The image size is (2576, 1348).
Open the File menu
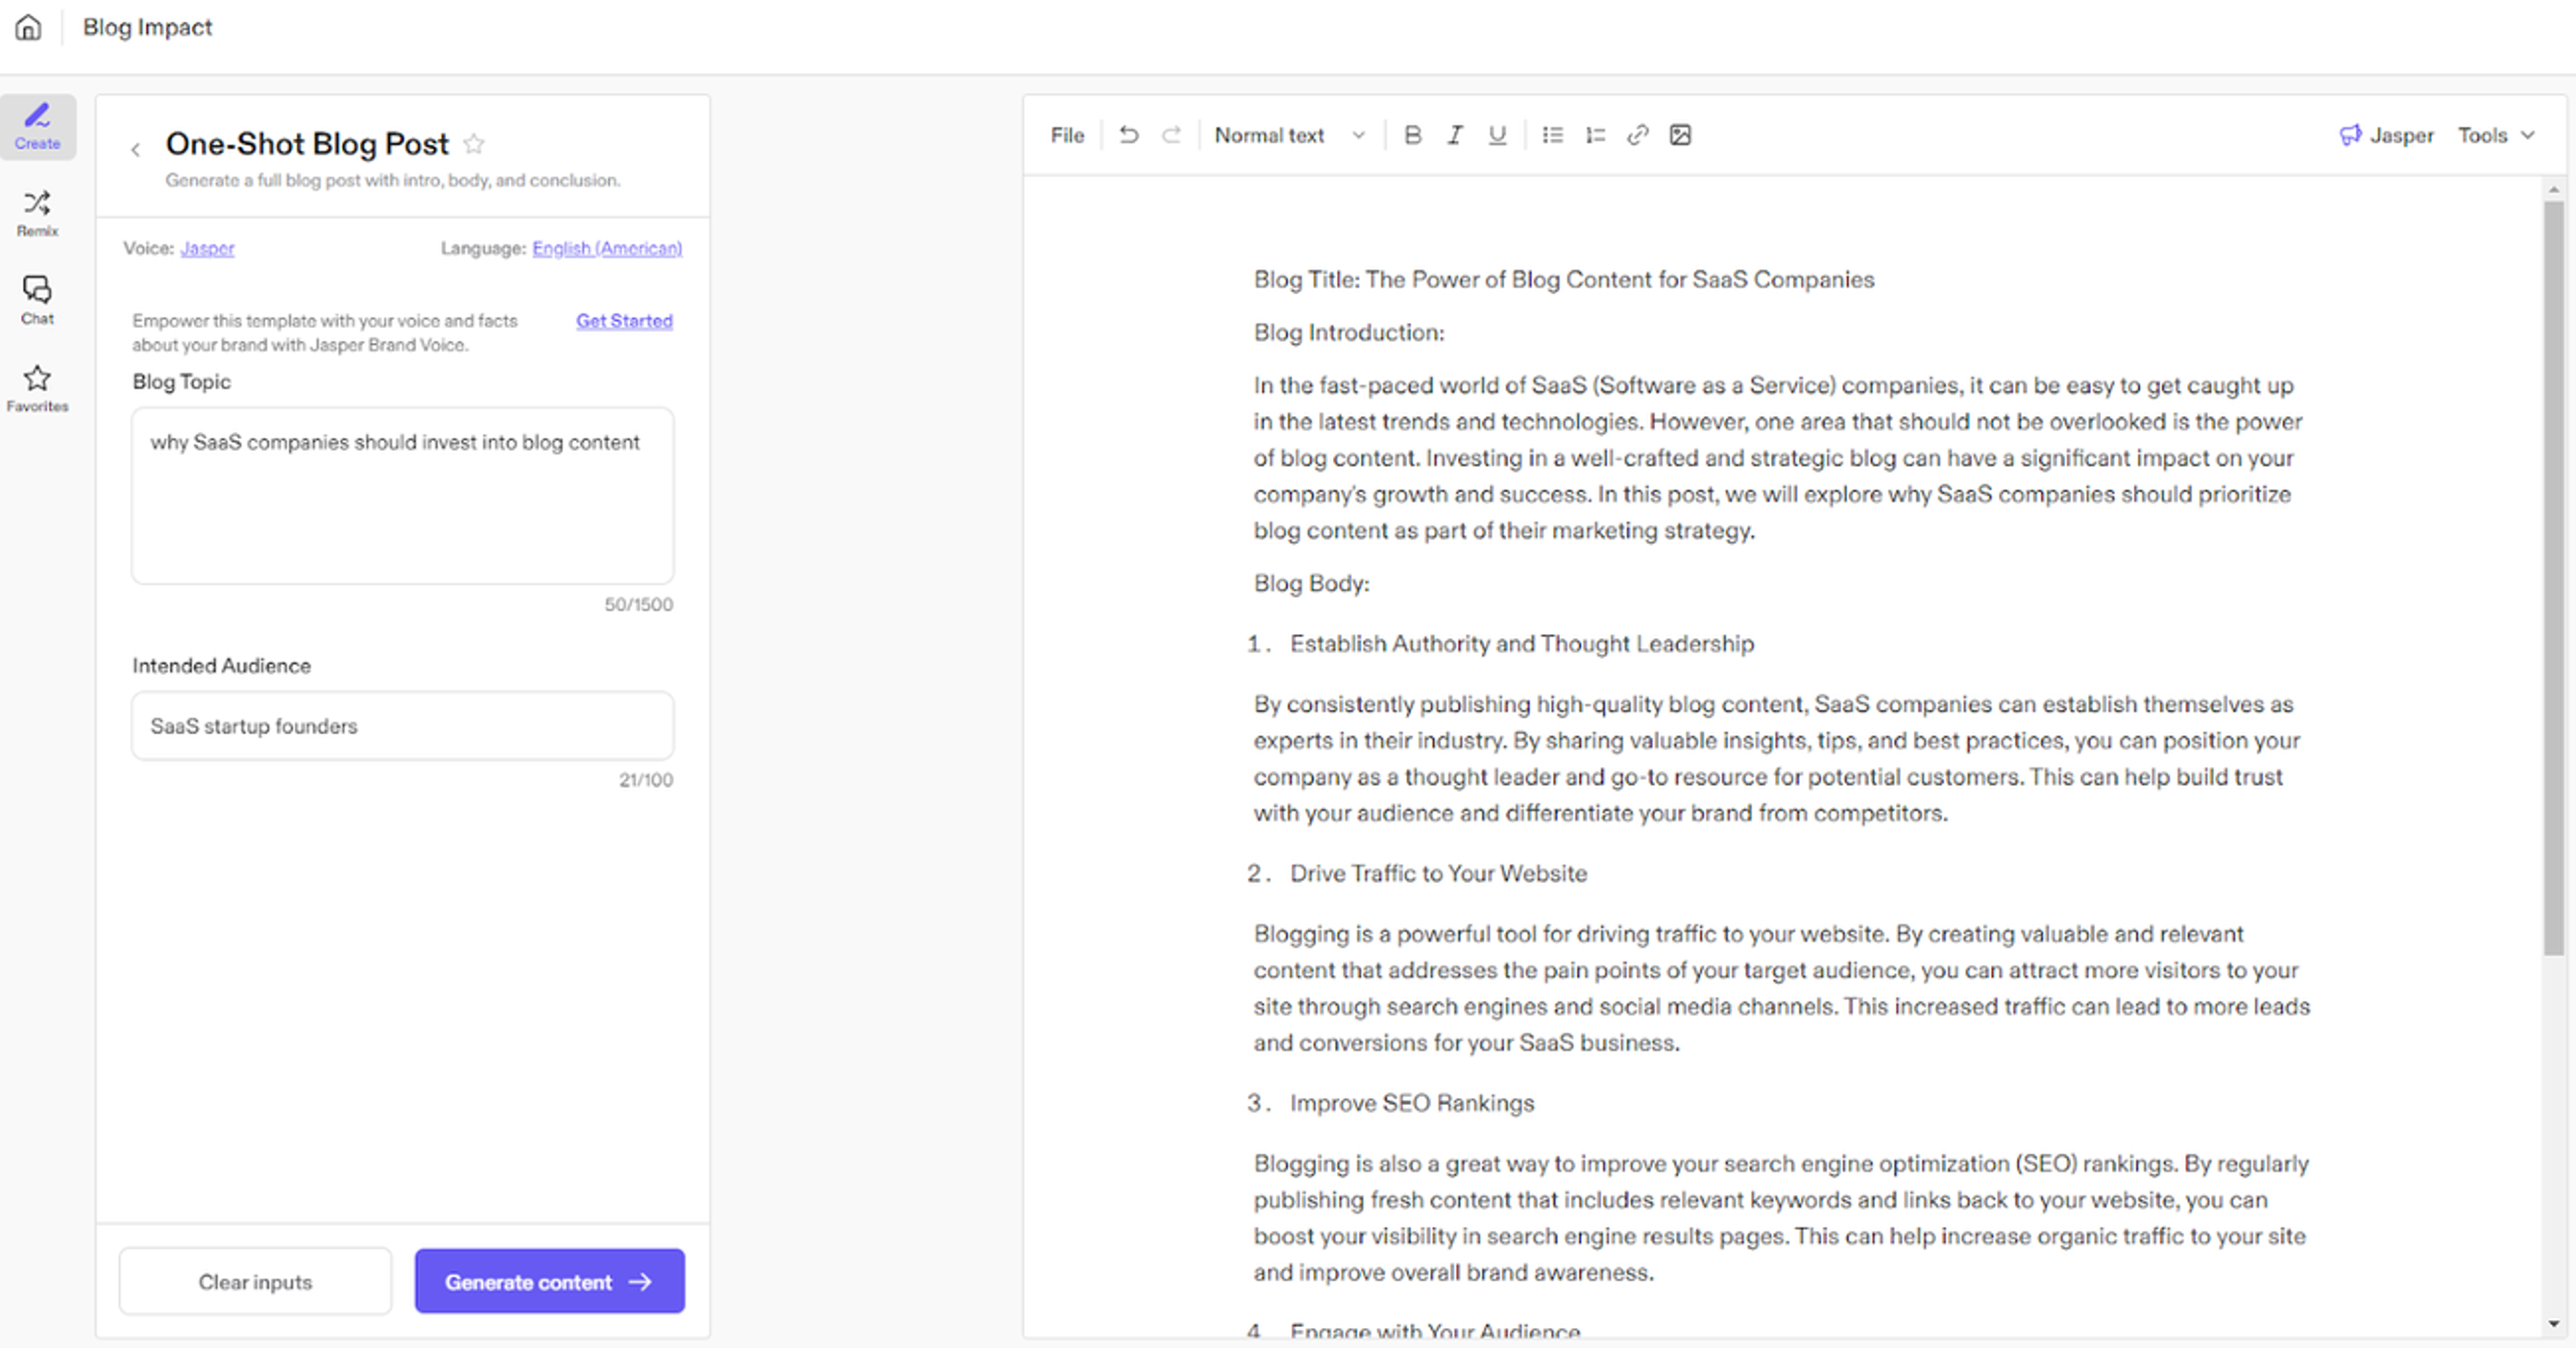pyautogui.click(x=1067, y=135)
